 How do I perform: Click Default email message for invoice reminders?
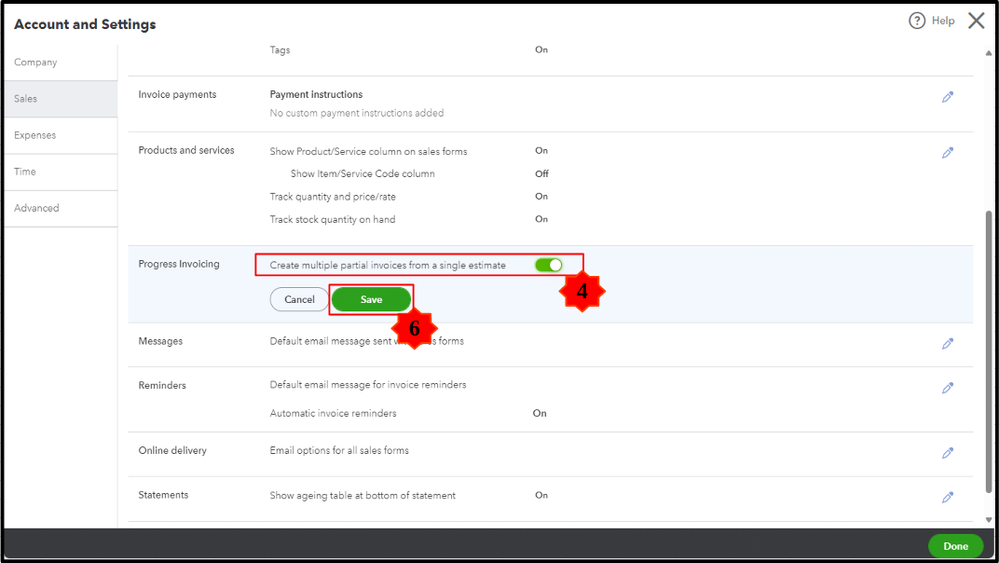pyautogui.click(x=368, y=385)
